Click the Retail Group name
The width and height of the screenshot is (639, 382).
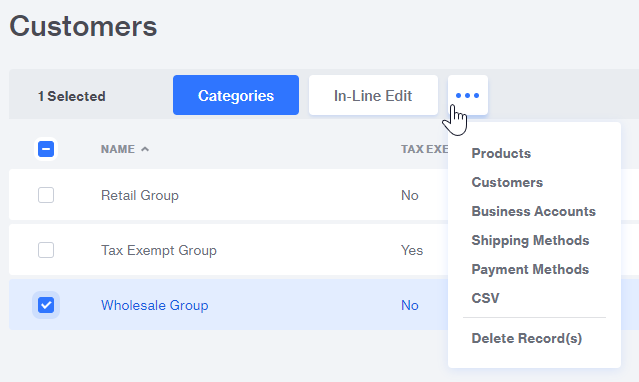click(x=140, y=195)
